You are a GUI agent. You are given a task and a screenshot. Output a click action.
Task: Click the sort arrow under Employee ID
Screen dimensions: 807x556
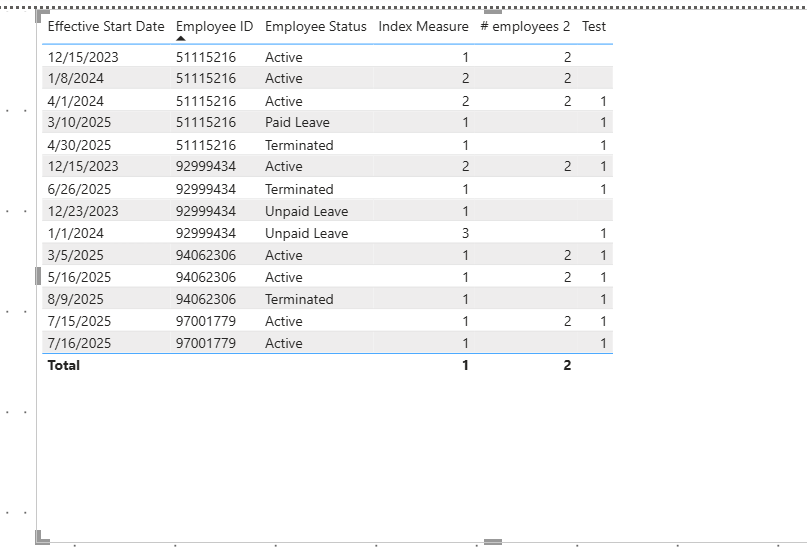coord(181,39)
